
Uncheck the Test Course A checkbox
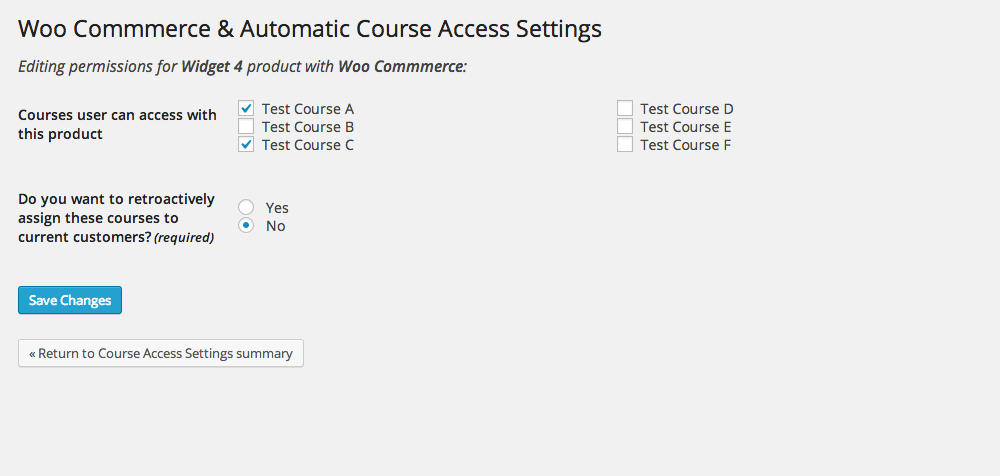pos(246,108)
